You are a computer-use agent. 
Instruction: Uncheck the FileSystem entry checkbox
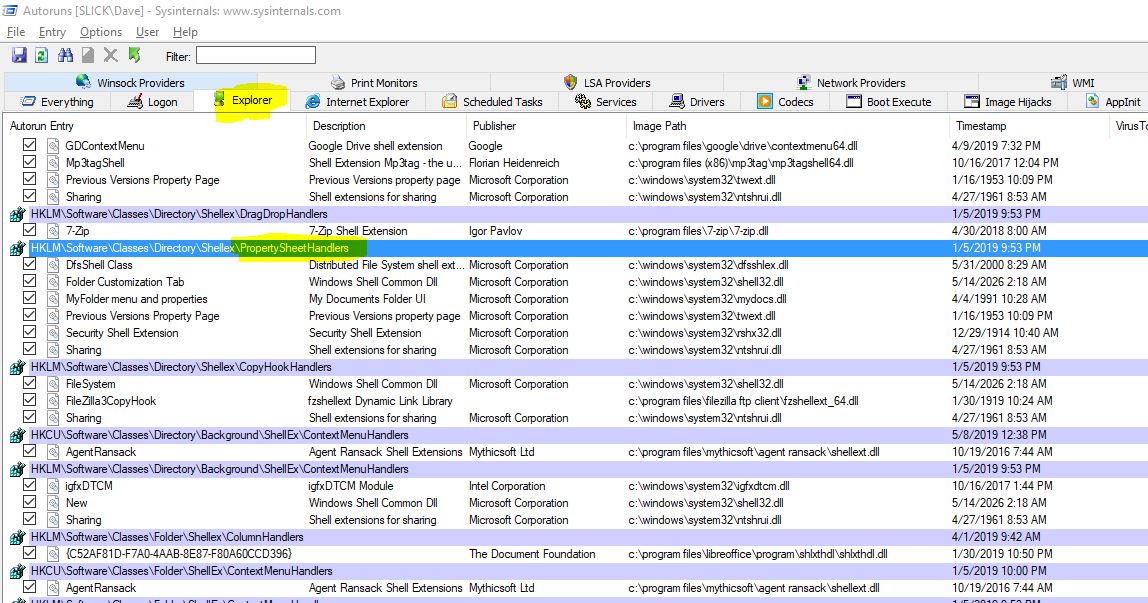pyautogui.click(x=29, y=383)
